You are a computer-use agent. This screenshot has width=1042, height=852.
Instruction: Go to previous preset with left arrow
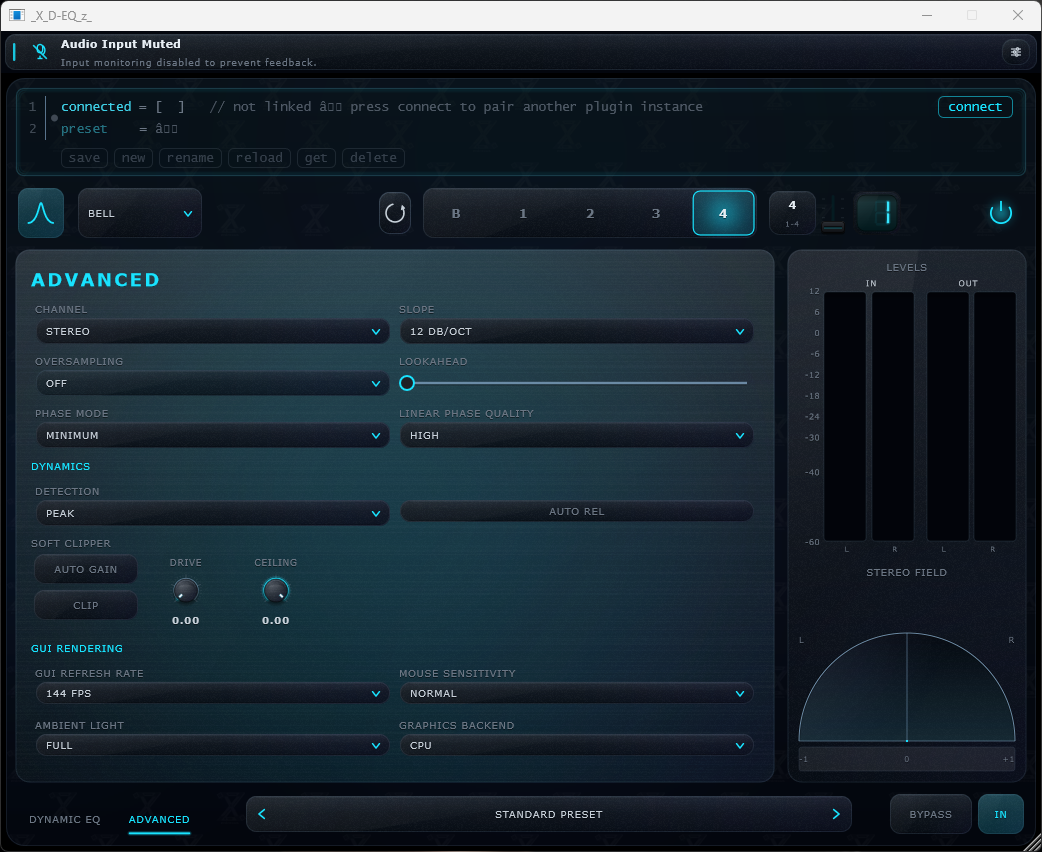click(x=262, y=814)
